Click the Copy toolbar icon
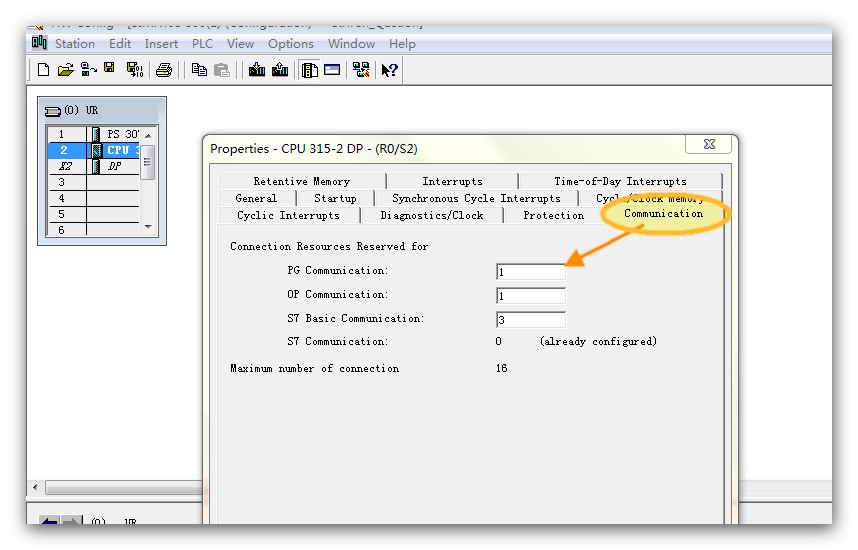This screenshot has width=858, height=550. (199, 70)
